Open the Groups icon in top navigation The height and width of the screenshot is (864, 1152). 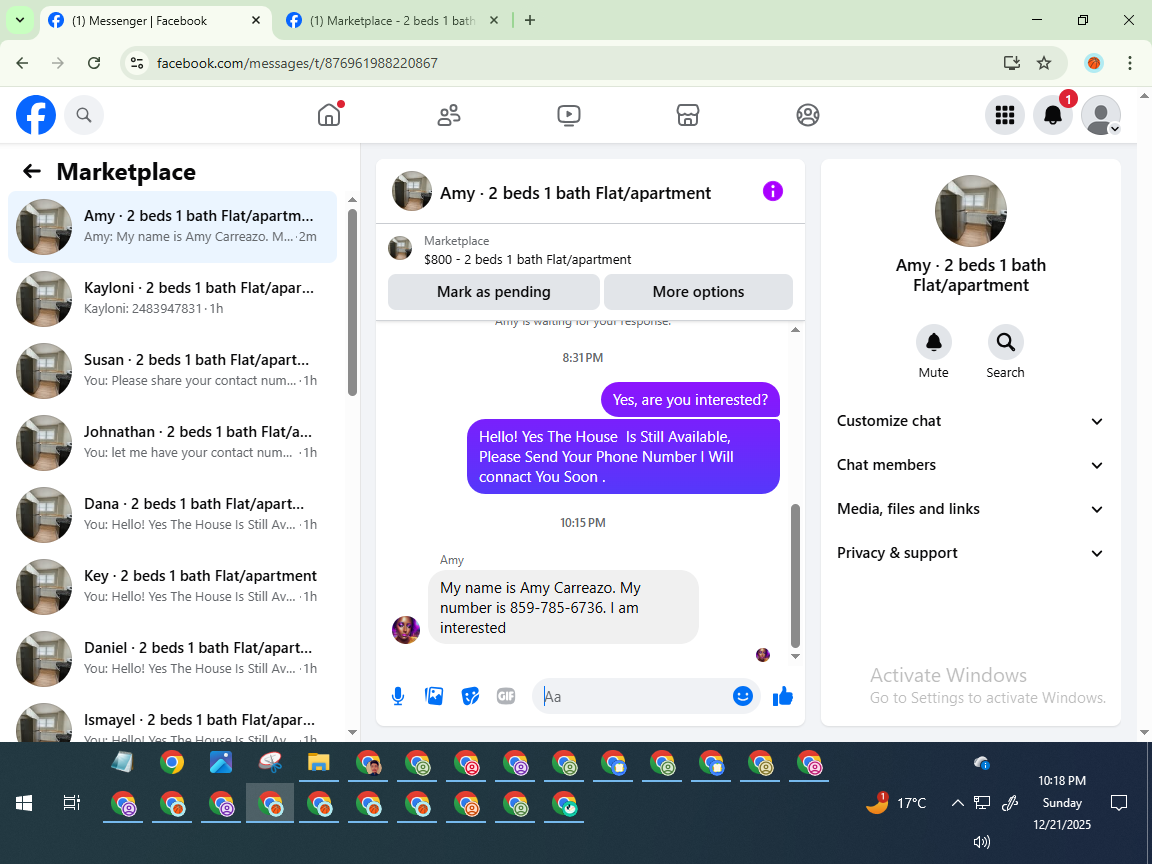(807, 115)
